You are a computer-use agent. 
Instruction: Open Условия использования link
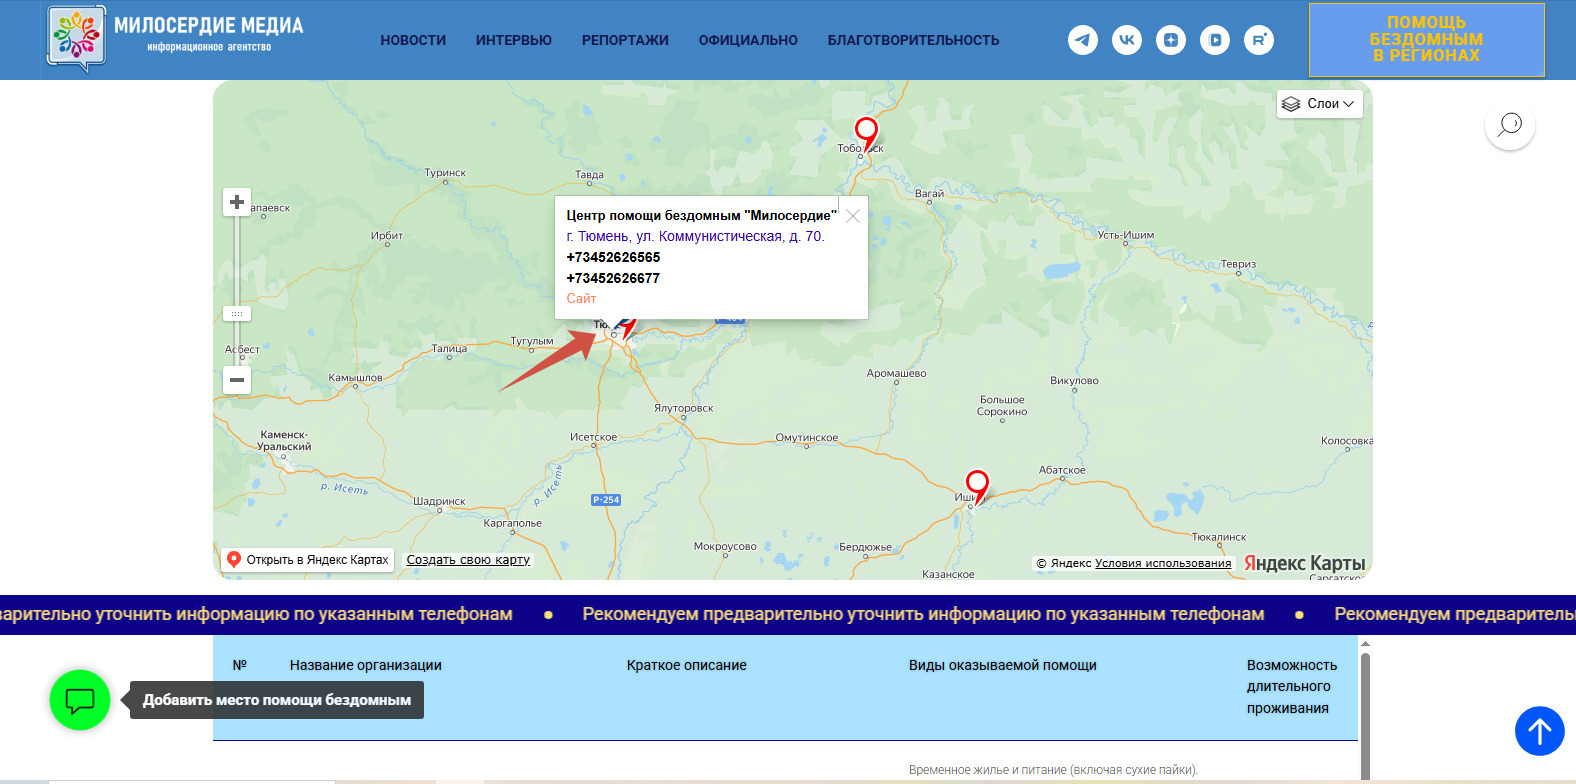click(x=1163, y=564)
